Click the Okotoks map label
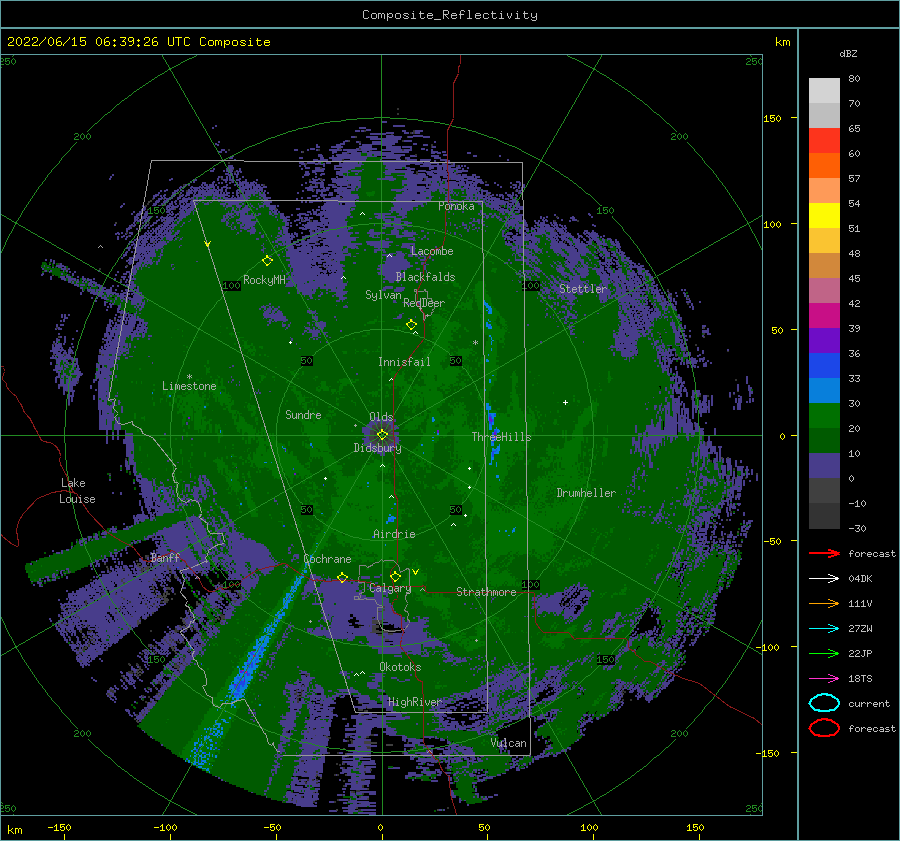 400,666
